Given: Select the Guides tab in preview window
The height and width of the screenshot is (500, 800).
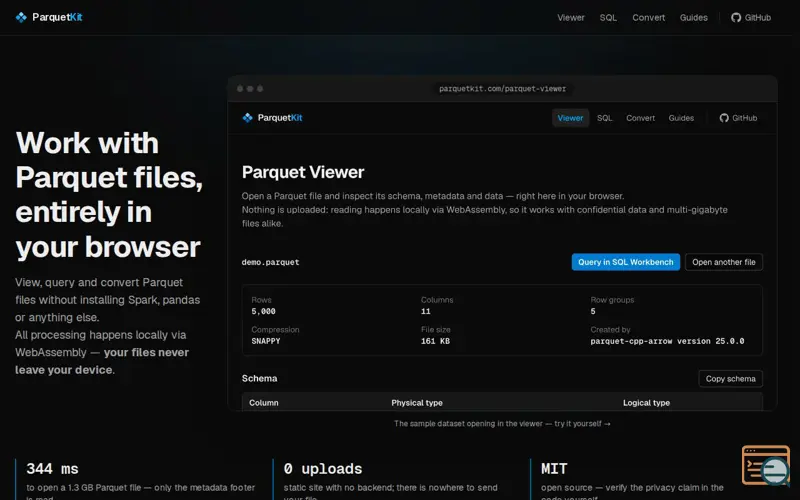Looking at the screenshot, I should [681, 118].
